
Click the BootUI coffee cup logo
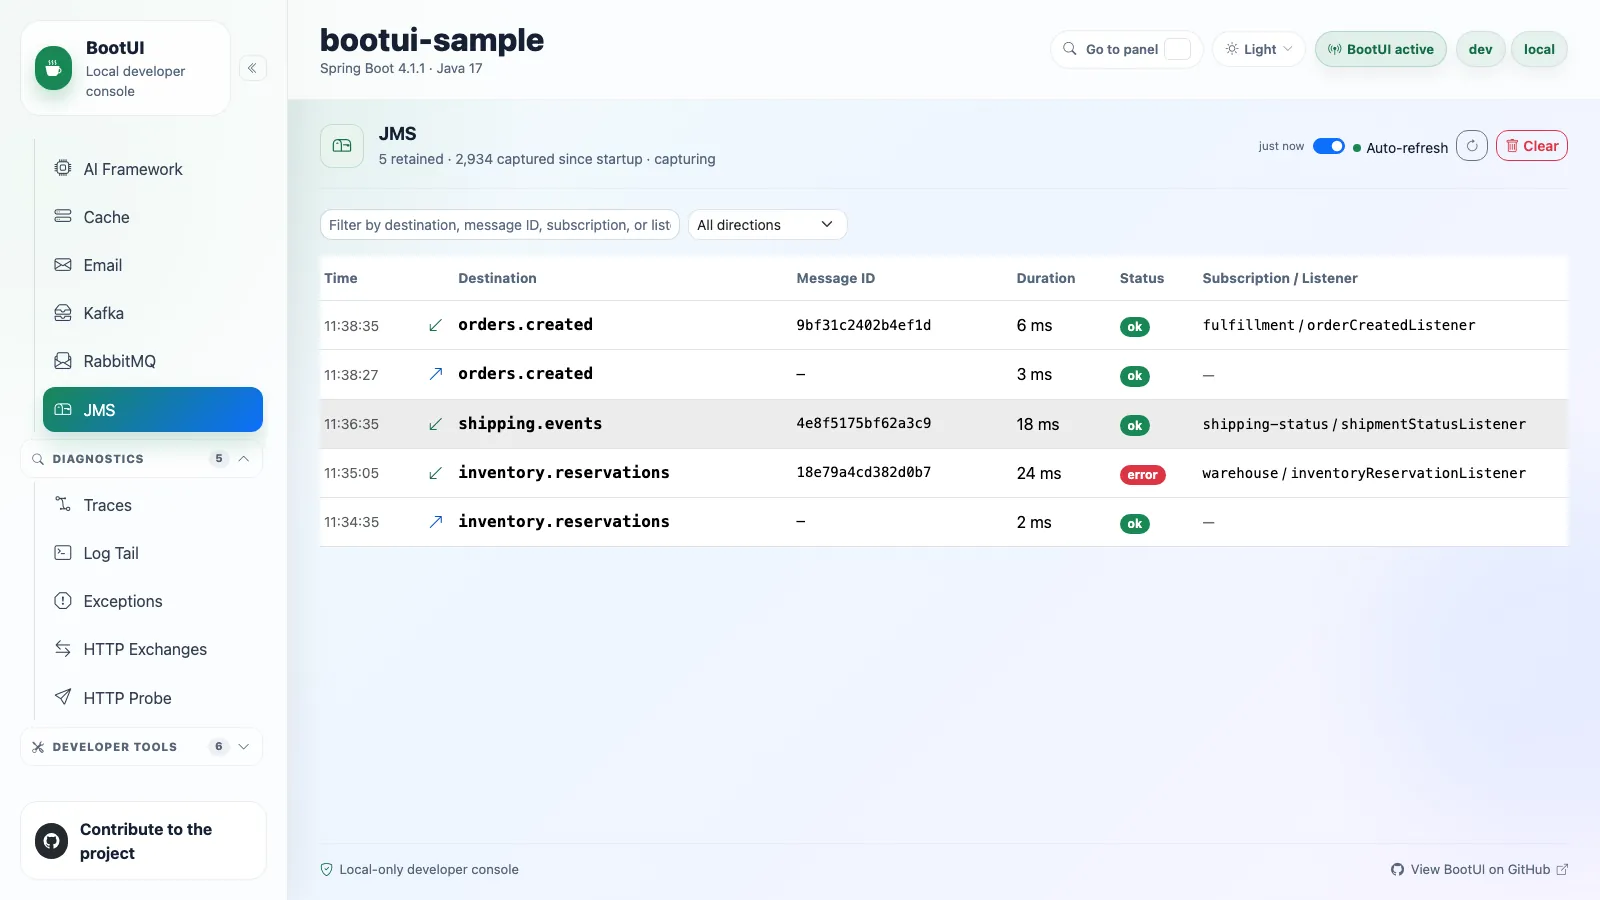pos(53,68)
